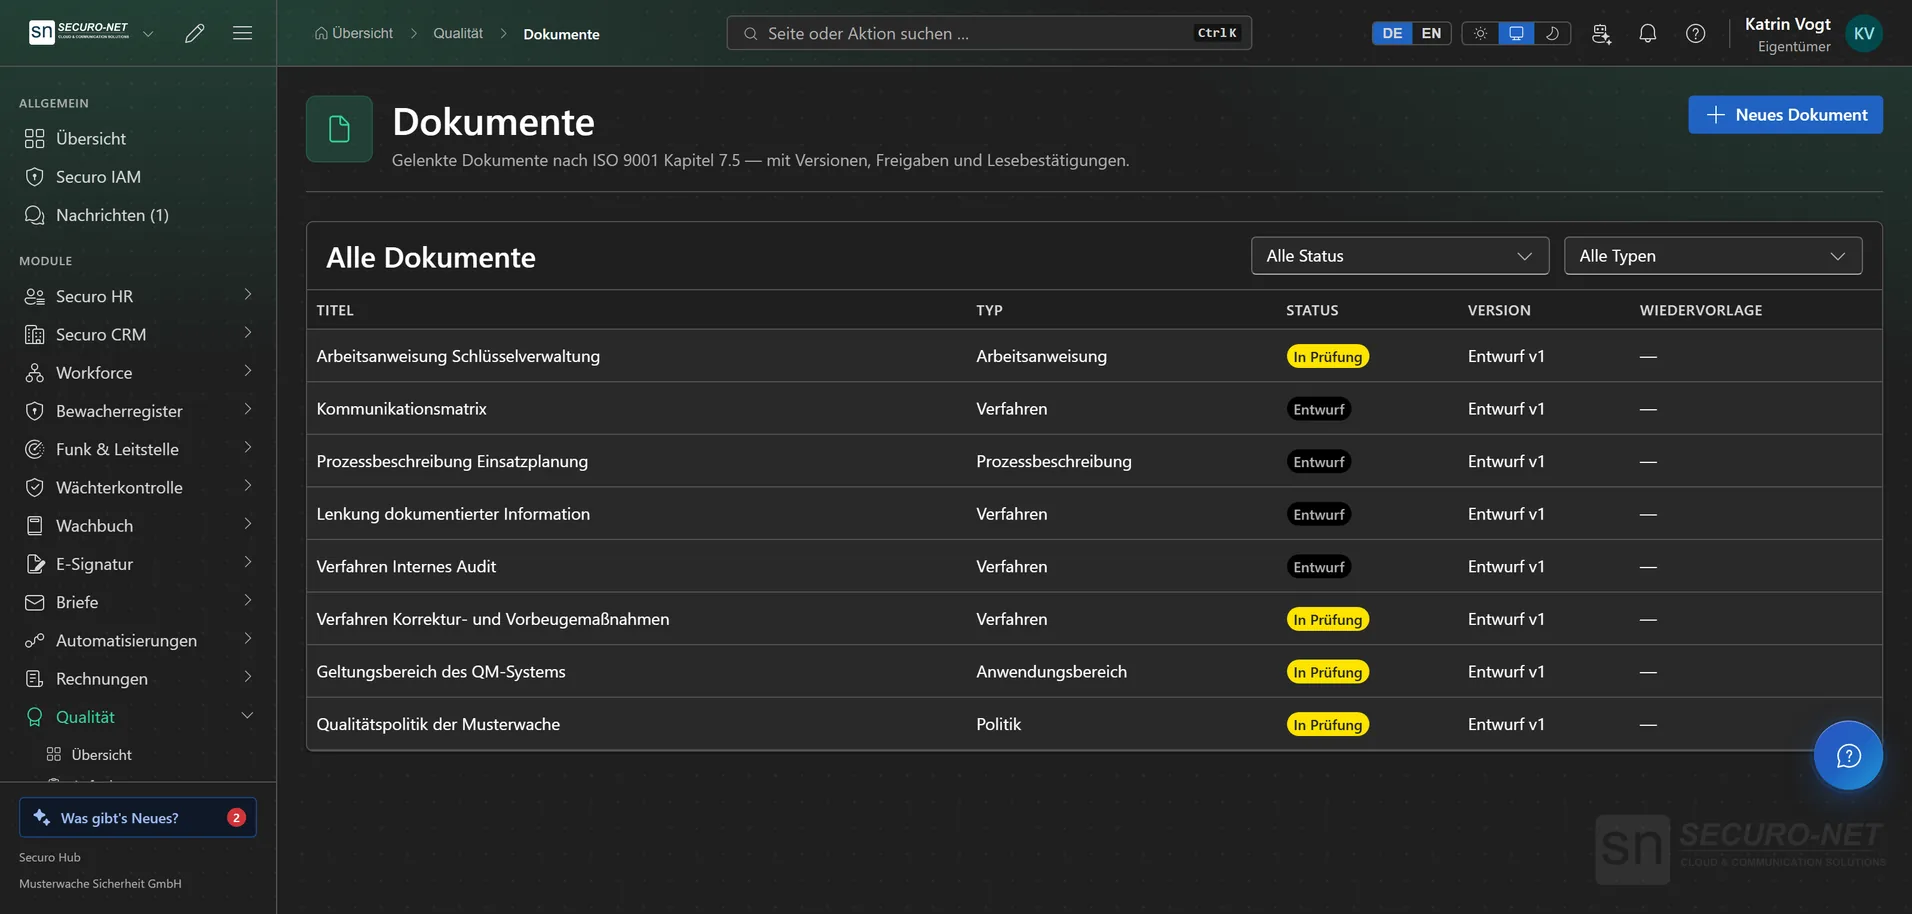The height and width of the screenshot is (914, 1912).
Task: Click the pencil edit icon in the top bar
Action: [195, 33]
